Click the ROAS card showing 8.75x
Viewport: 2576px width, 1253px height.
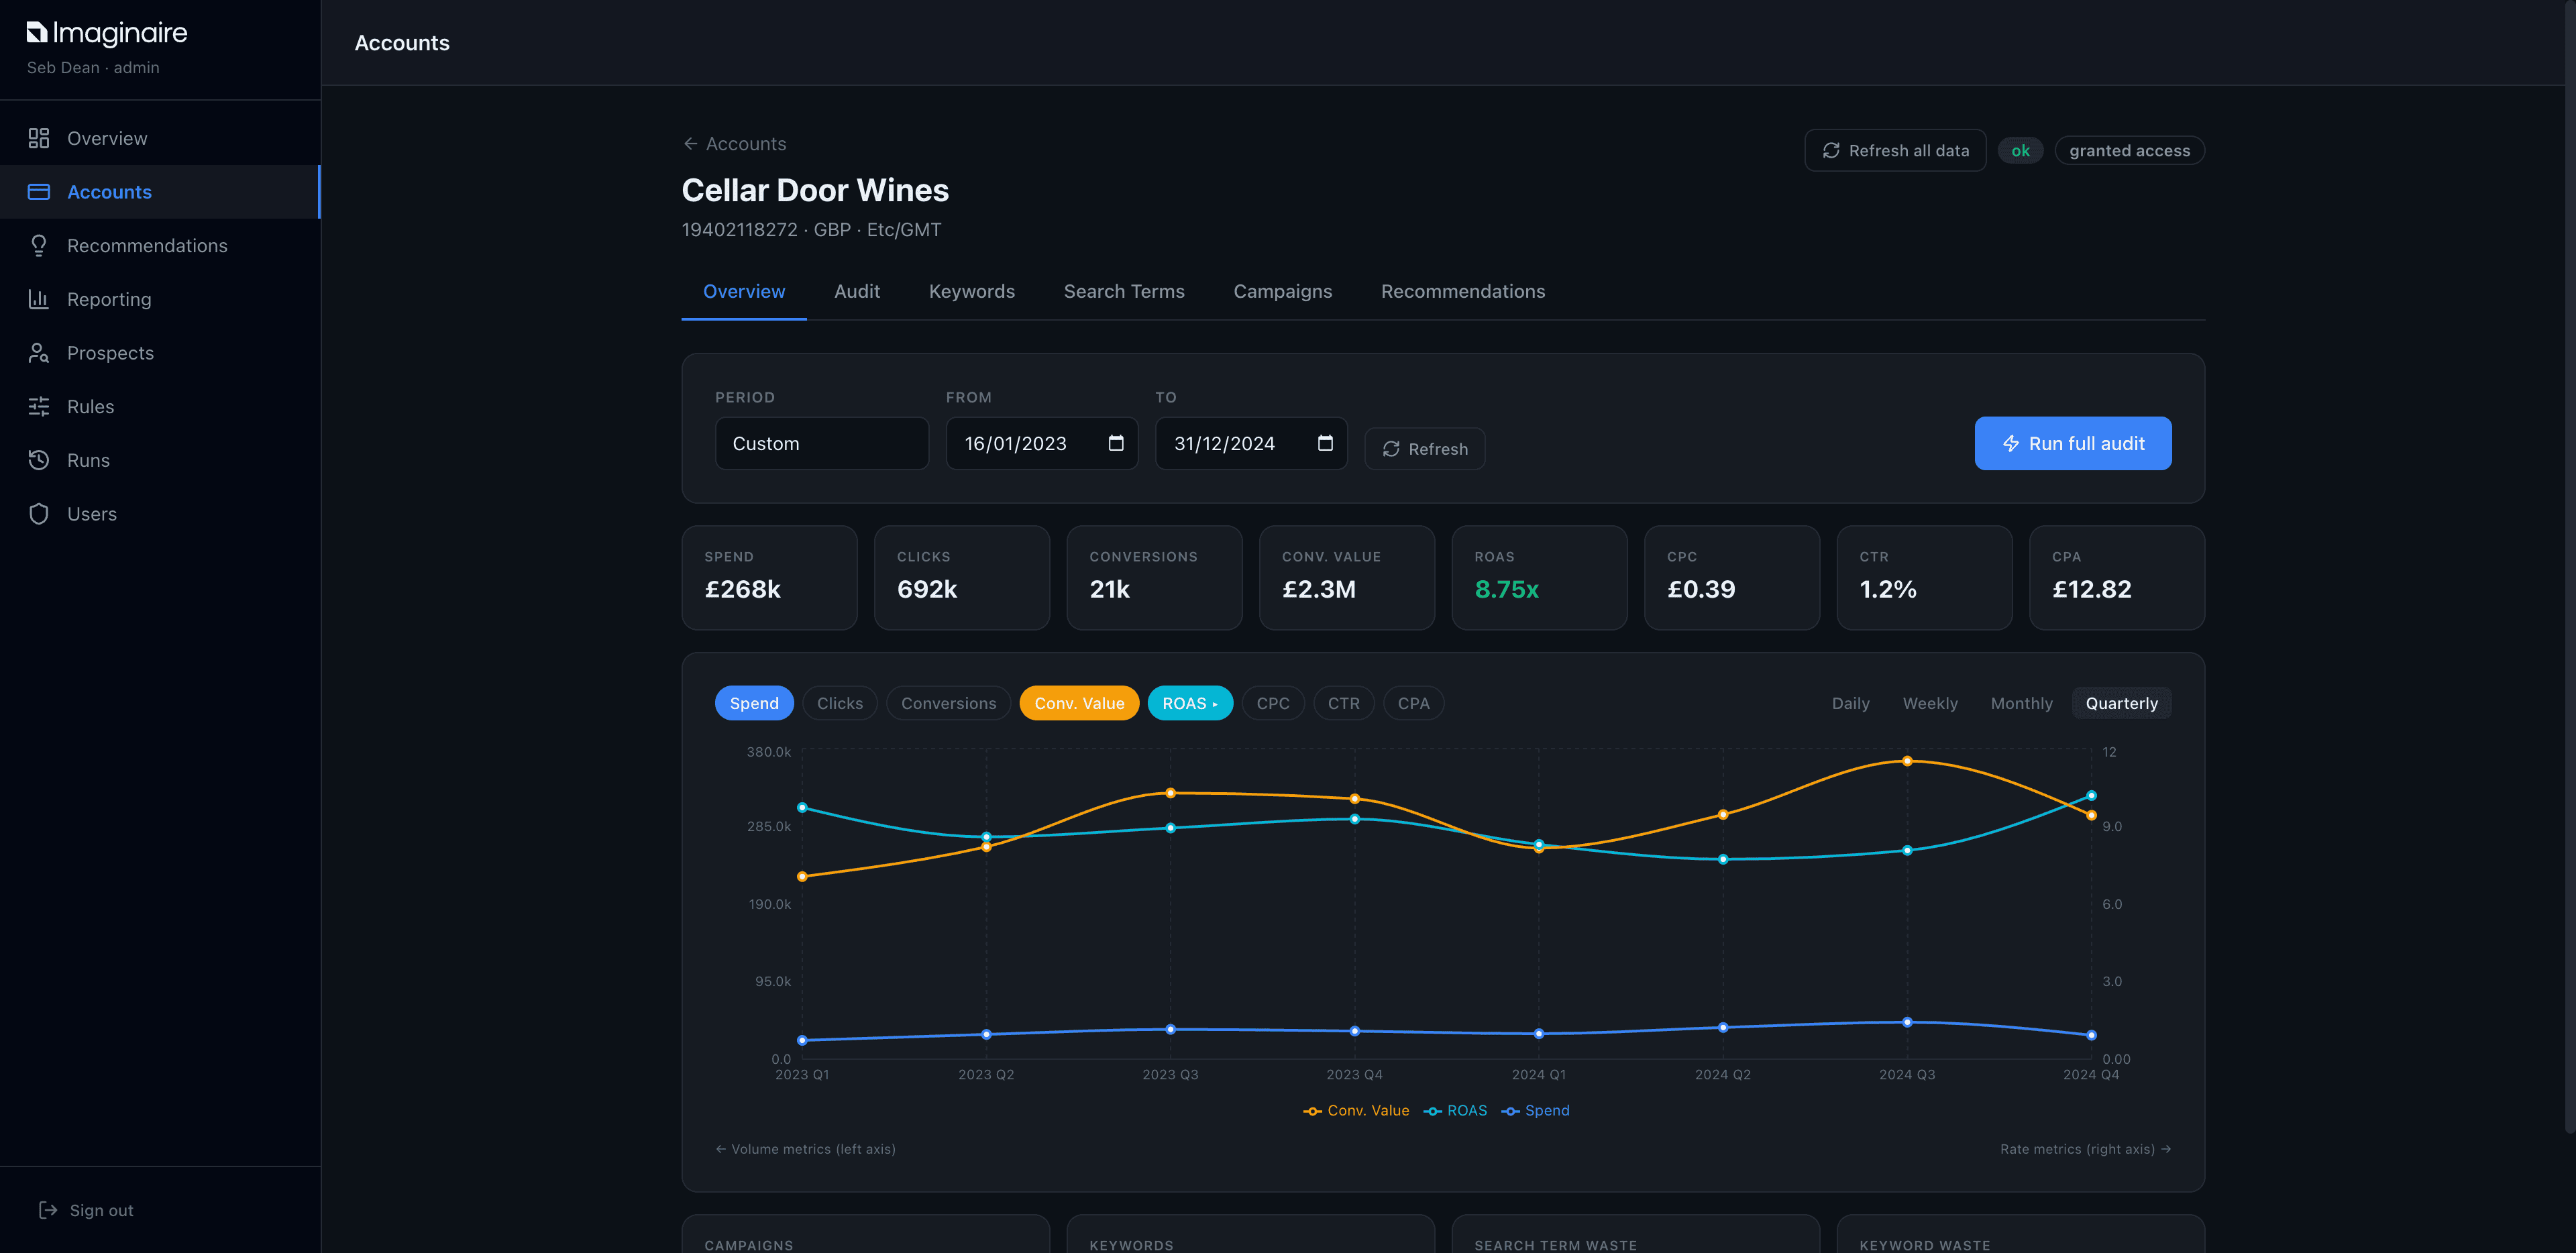[x=1539, y=578]
